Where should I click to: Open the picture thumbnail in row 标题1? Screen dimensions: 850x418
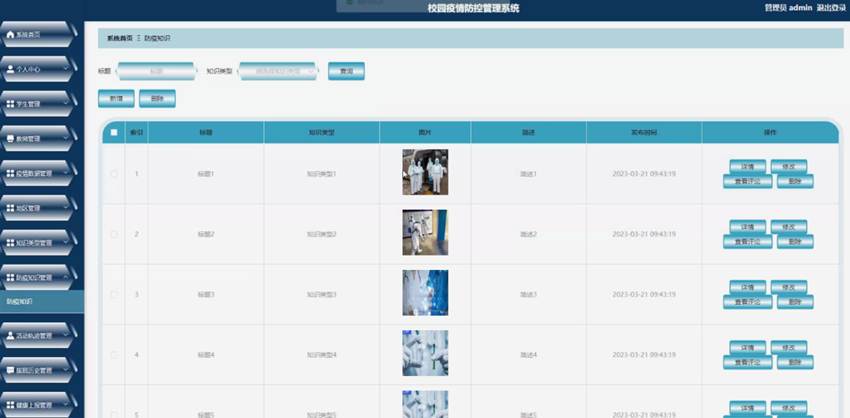pyautogui.click(x=425, y=172)
